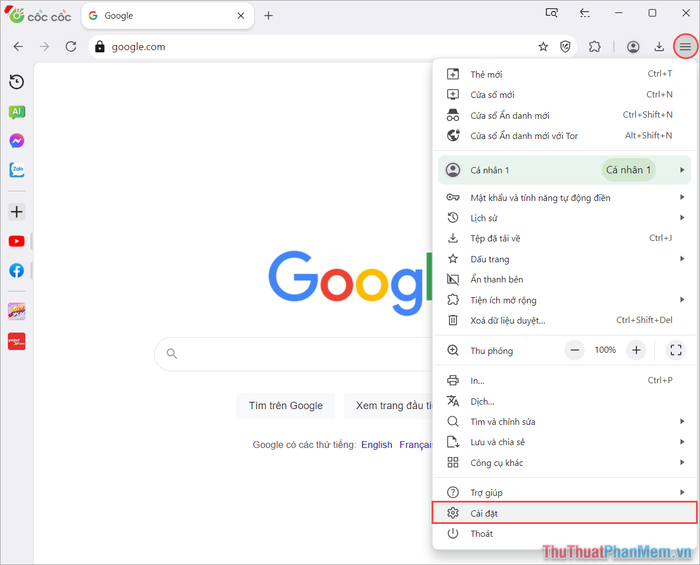
Task: Expand the 'Lịch sử' submenu
Action: point(564,218)
